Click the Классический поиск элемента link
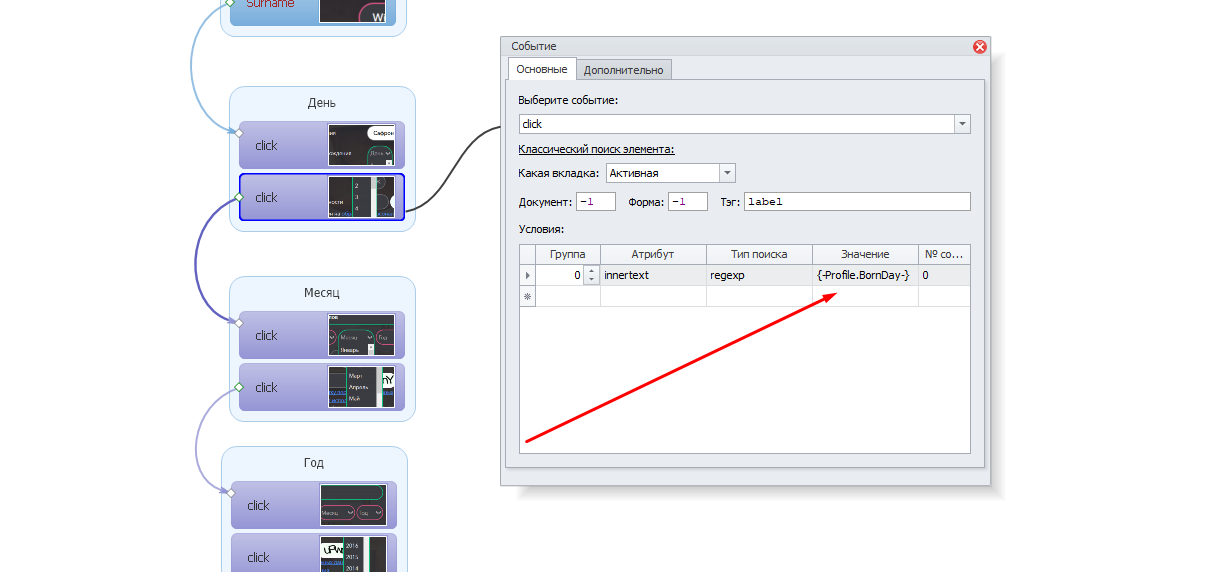The image size is (1207, 572). pos(596,149)
